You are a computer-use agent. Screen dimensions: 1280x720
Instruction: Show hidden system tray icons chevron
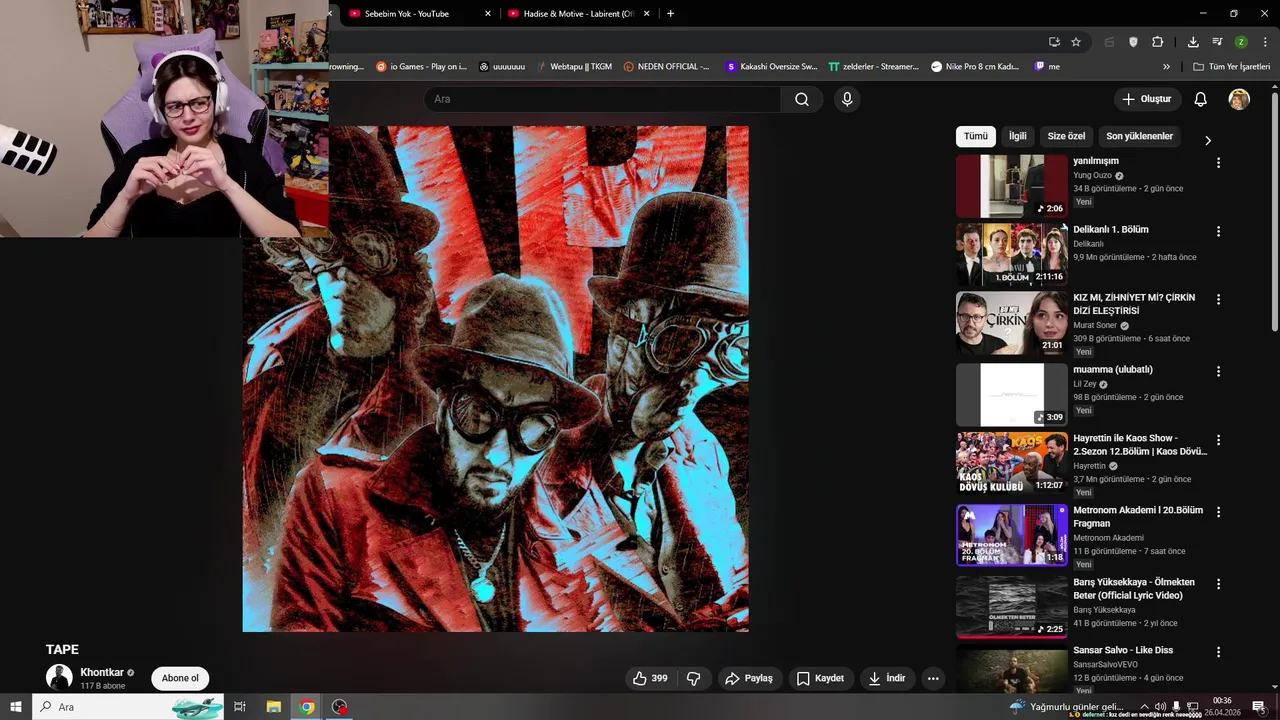coord(1144,706)
